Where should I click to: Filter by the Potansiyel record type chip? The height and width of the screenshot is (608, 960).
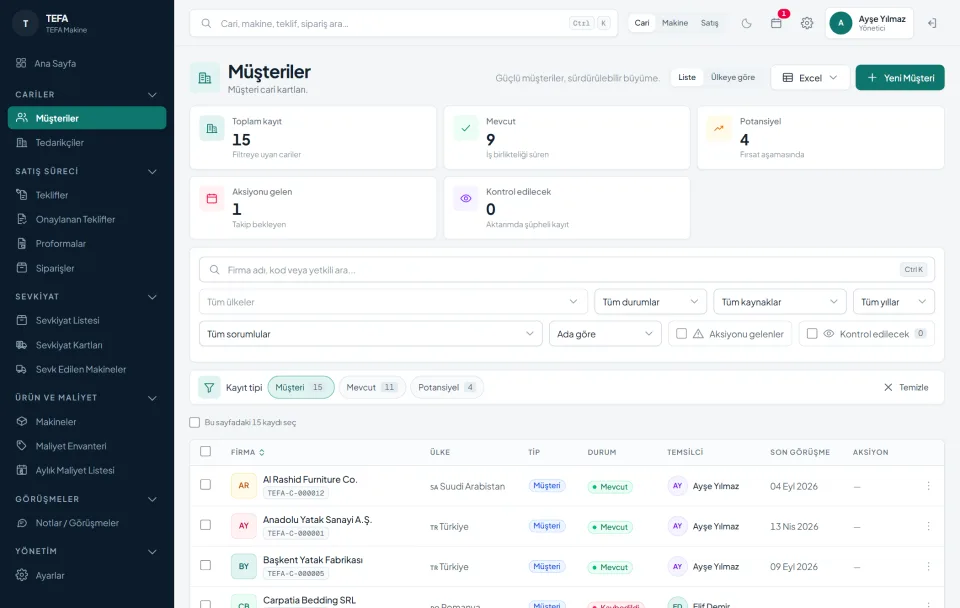pyautogui.click(x=447, y=388)
